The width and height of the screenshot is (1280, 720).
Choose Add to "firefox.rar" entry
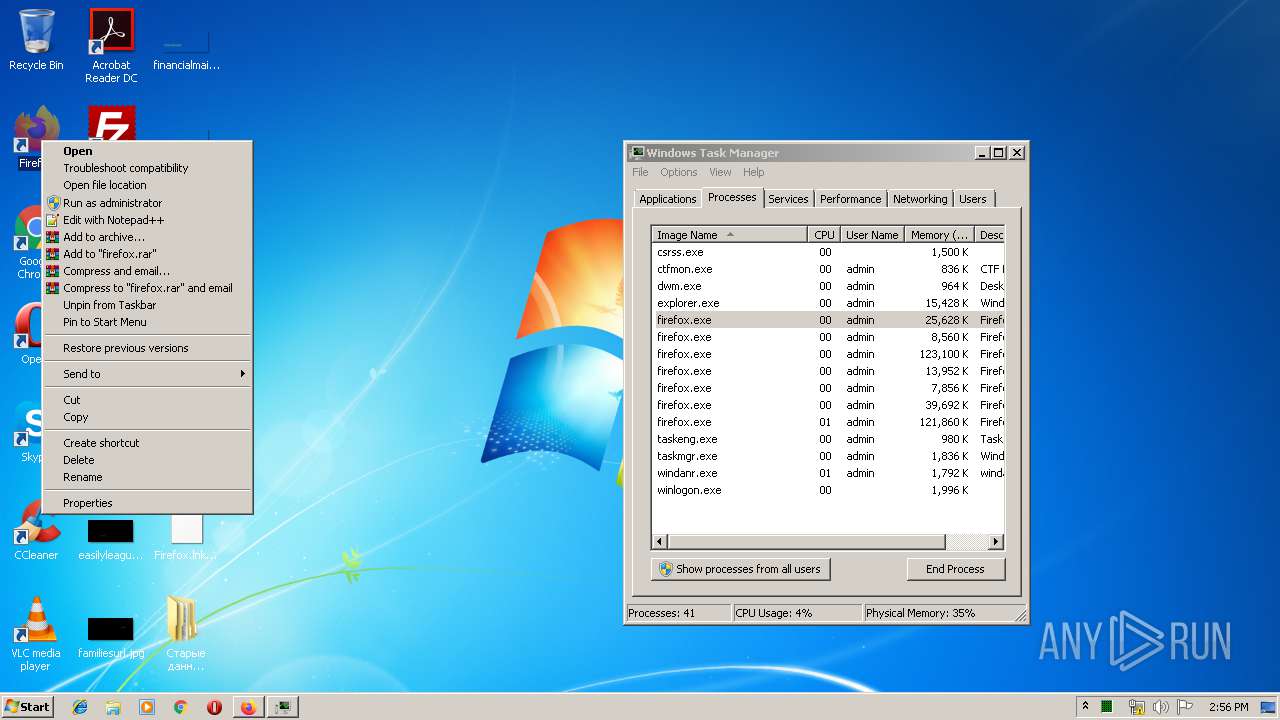pos(147,254)
